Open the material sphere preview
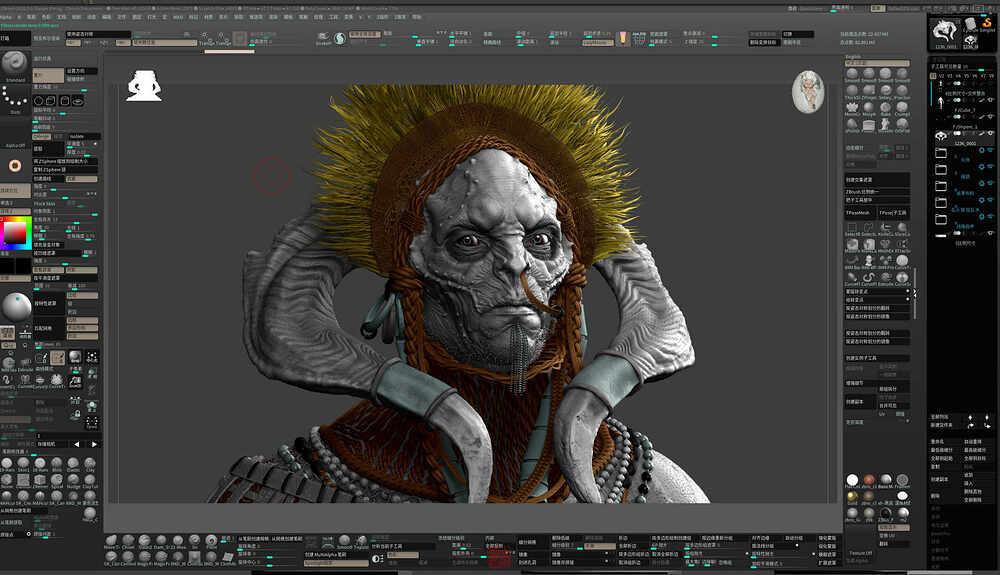Screen dimensions: 1000x575 click(16, 307)
